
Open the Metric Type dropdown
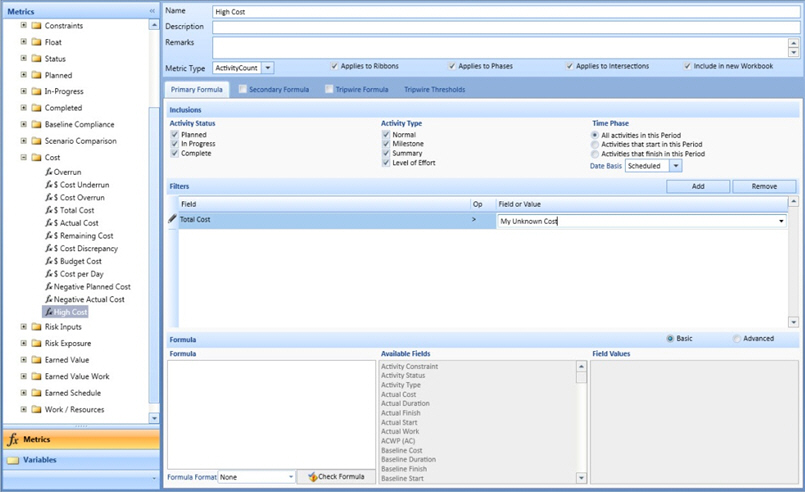(x=269, y=68)
